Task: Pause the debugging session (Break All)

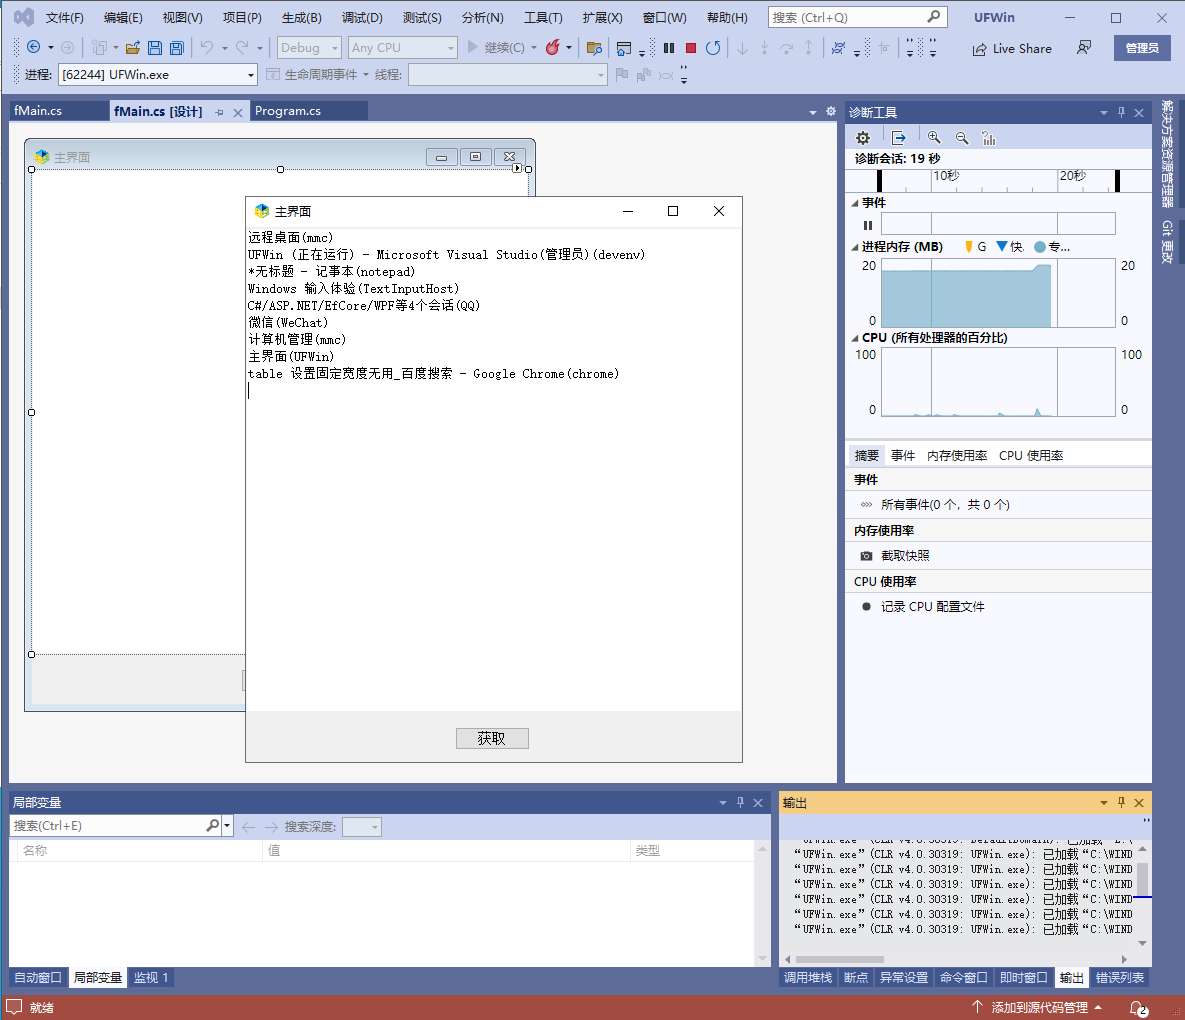Action: click(669, 48)
